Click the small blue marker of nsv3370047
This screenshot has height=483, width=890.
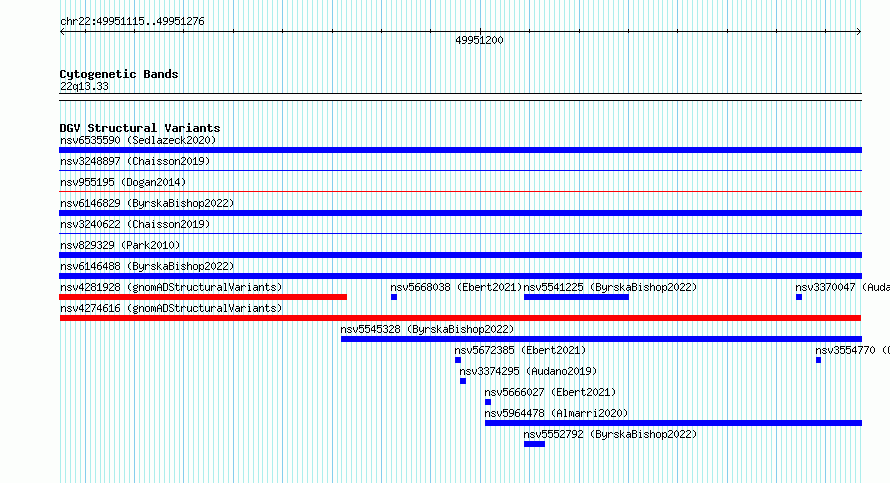pyautogui.click(x=799, y=297)
